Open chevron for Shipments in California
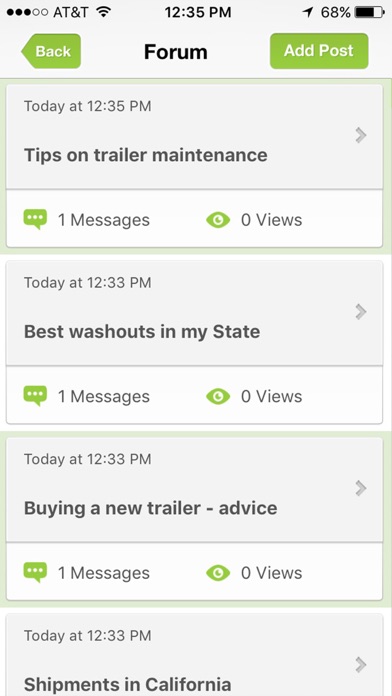The image size is (392, 696). [x=361, y=664]
